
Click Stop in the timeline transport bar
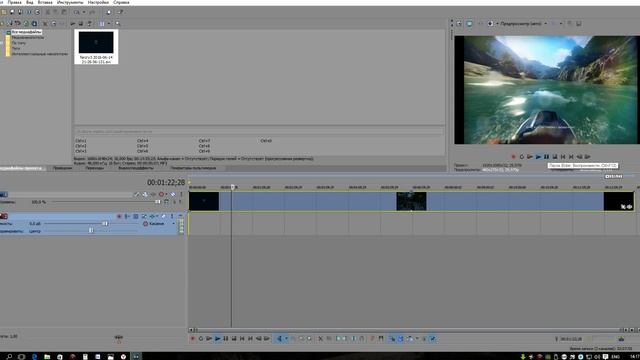[234, 339]
